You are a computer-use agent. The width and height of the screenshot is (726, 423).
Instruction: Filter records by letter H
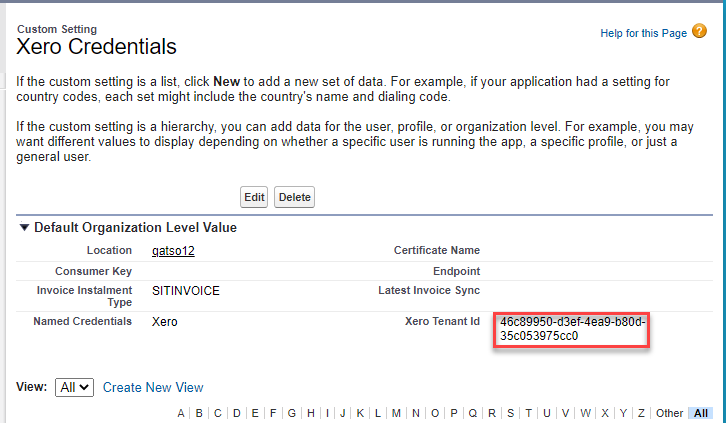tap(311, 413)
